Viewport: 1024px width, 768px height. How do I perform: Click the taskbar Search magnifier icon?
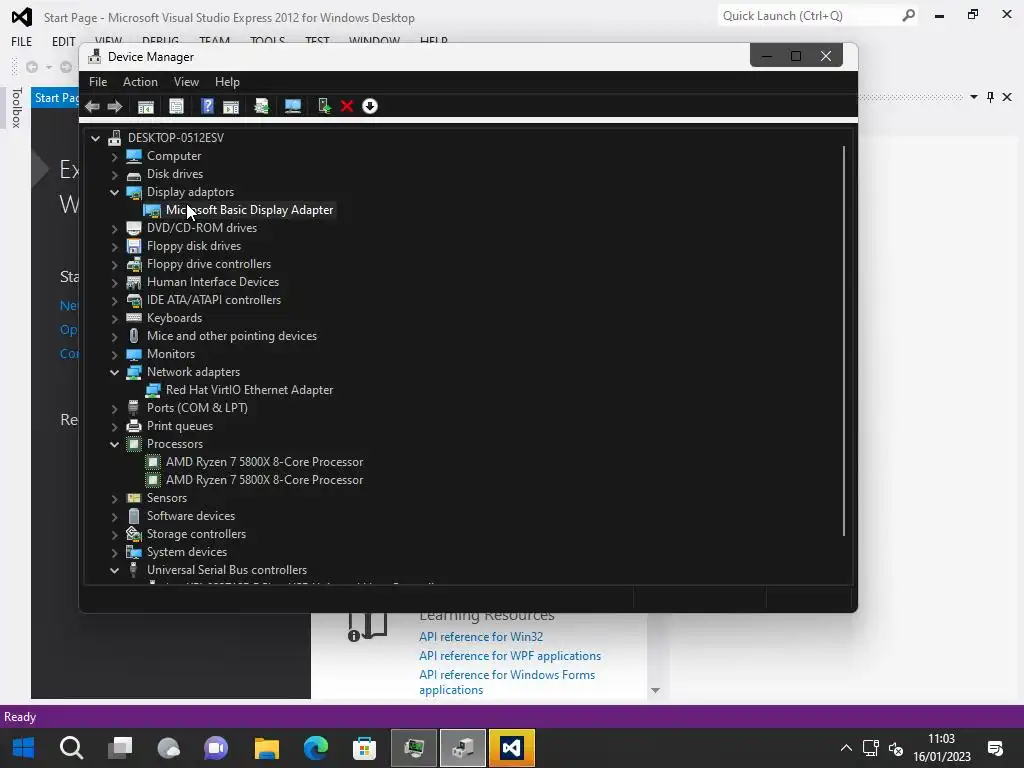(71, 748)
